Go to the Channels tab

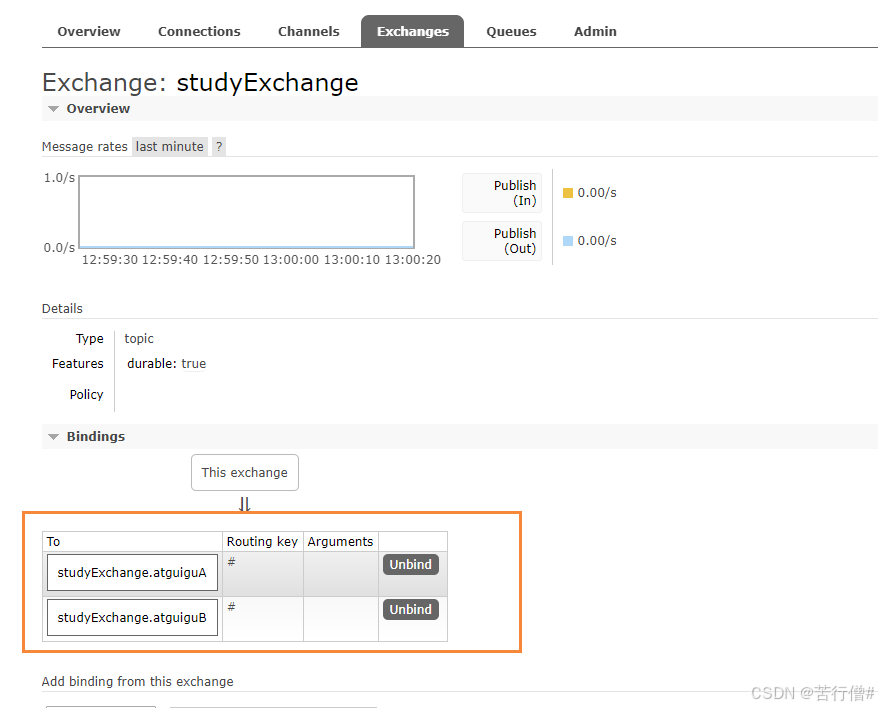309,31
